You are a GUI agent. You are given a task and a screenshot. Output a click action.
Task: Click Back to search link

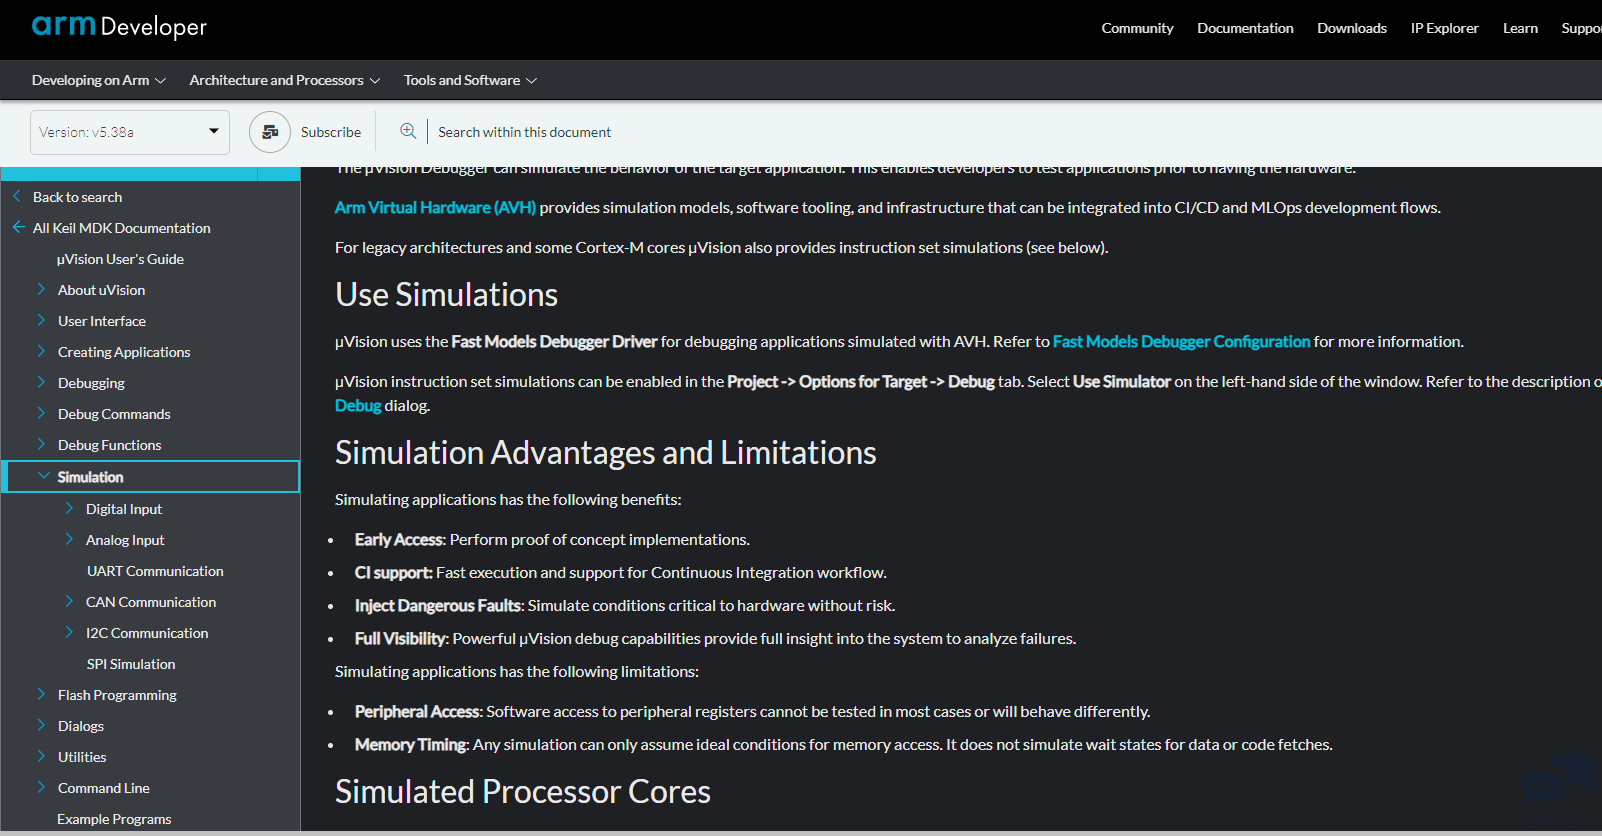pyautogui.click(x=77, y=197)
